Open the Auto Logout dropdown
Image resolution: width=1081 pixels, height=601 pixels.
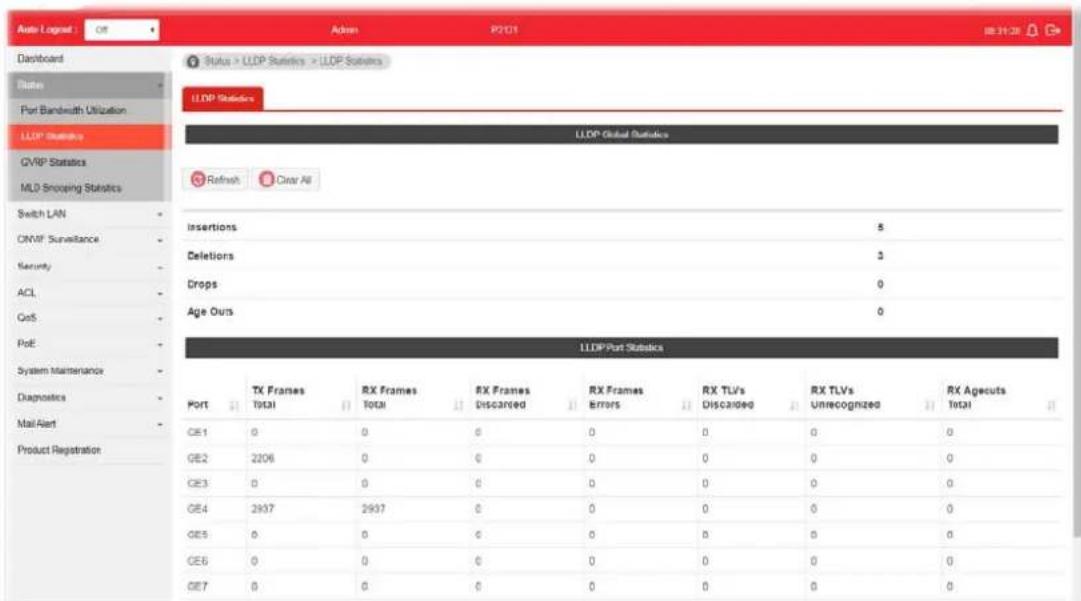click(x=122, y=30)
